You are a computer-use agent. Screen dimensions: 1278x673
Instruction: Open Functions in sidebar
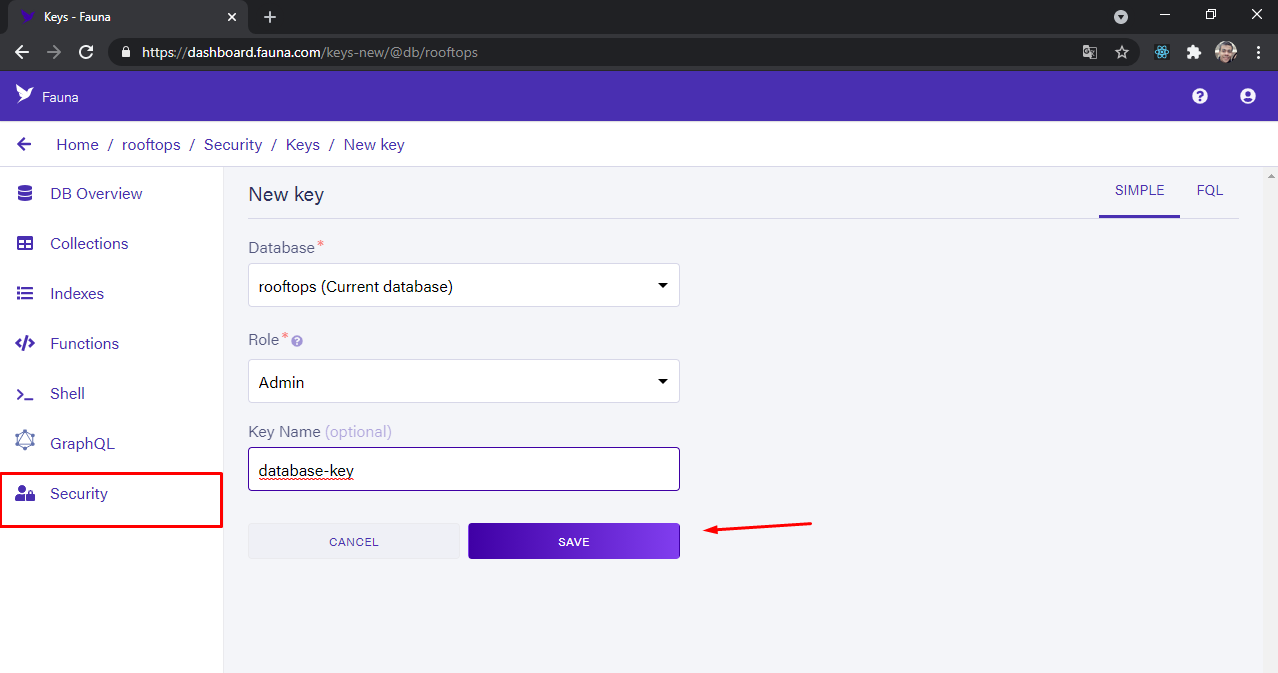(84, 344)
